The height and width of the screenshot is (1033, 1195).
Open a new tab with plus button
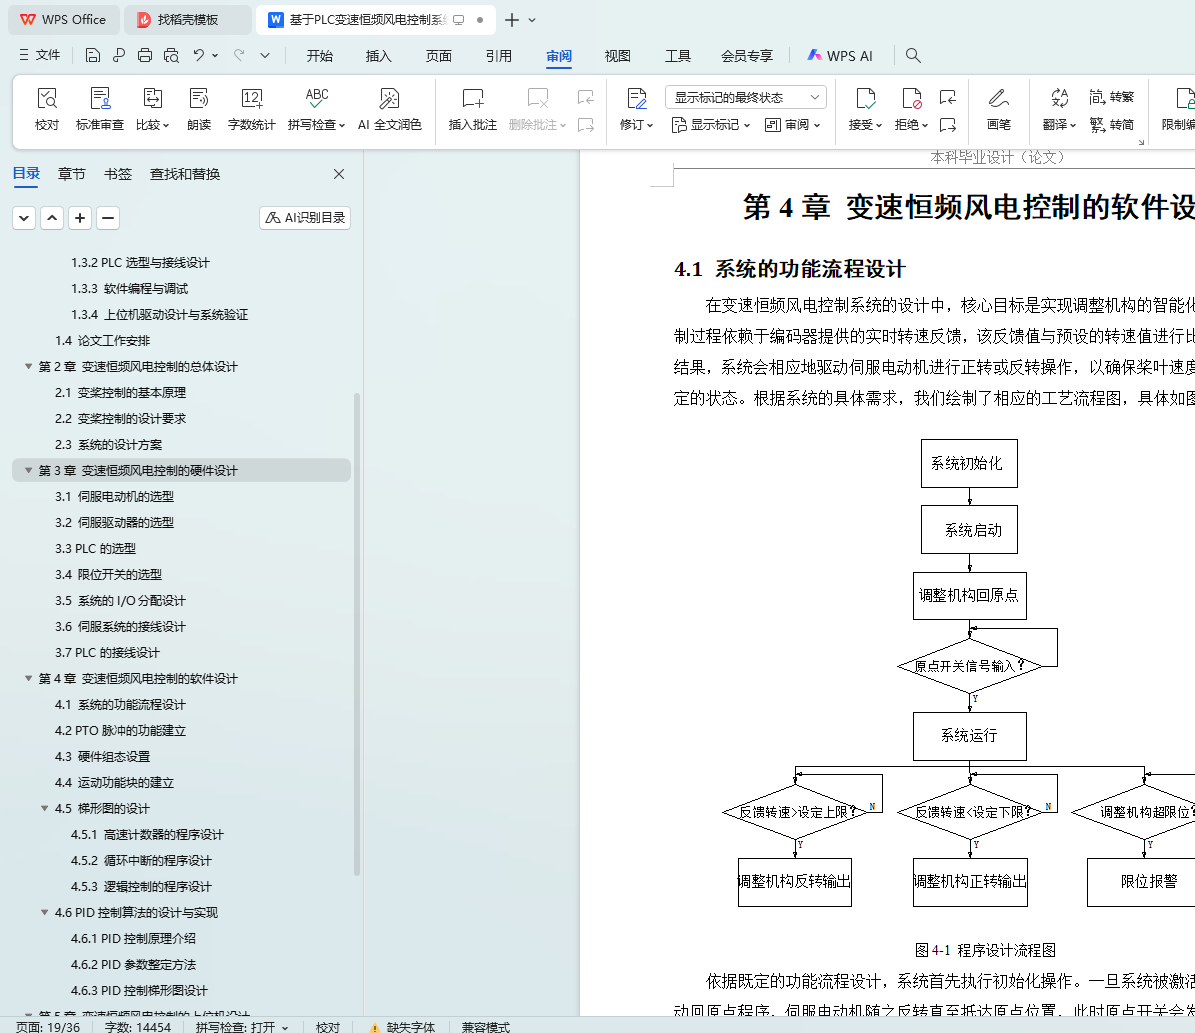[512, 20]
